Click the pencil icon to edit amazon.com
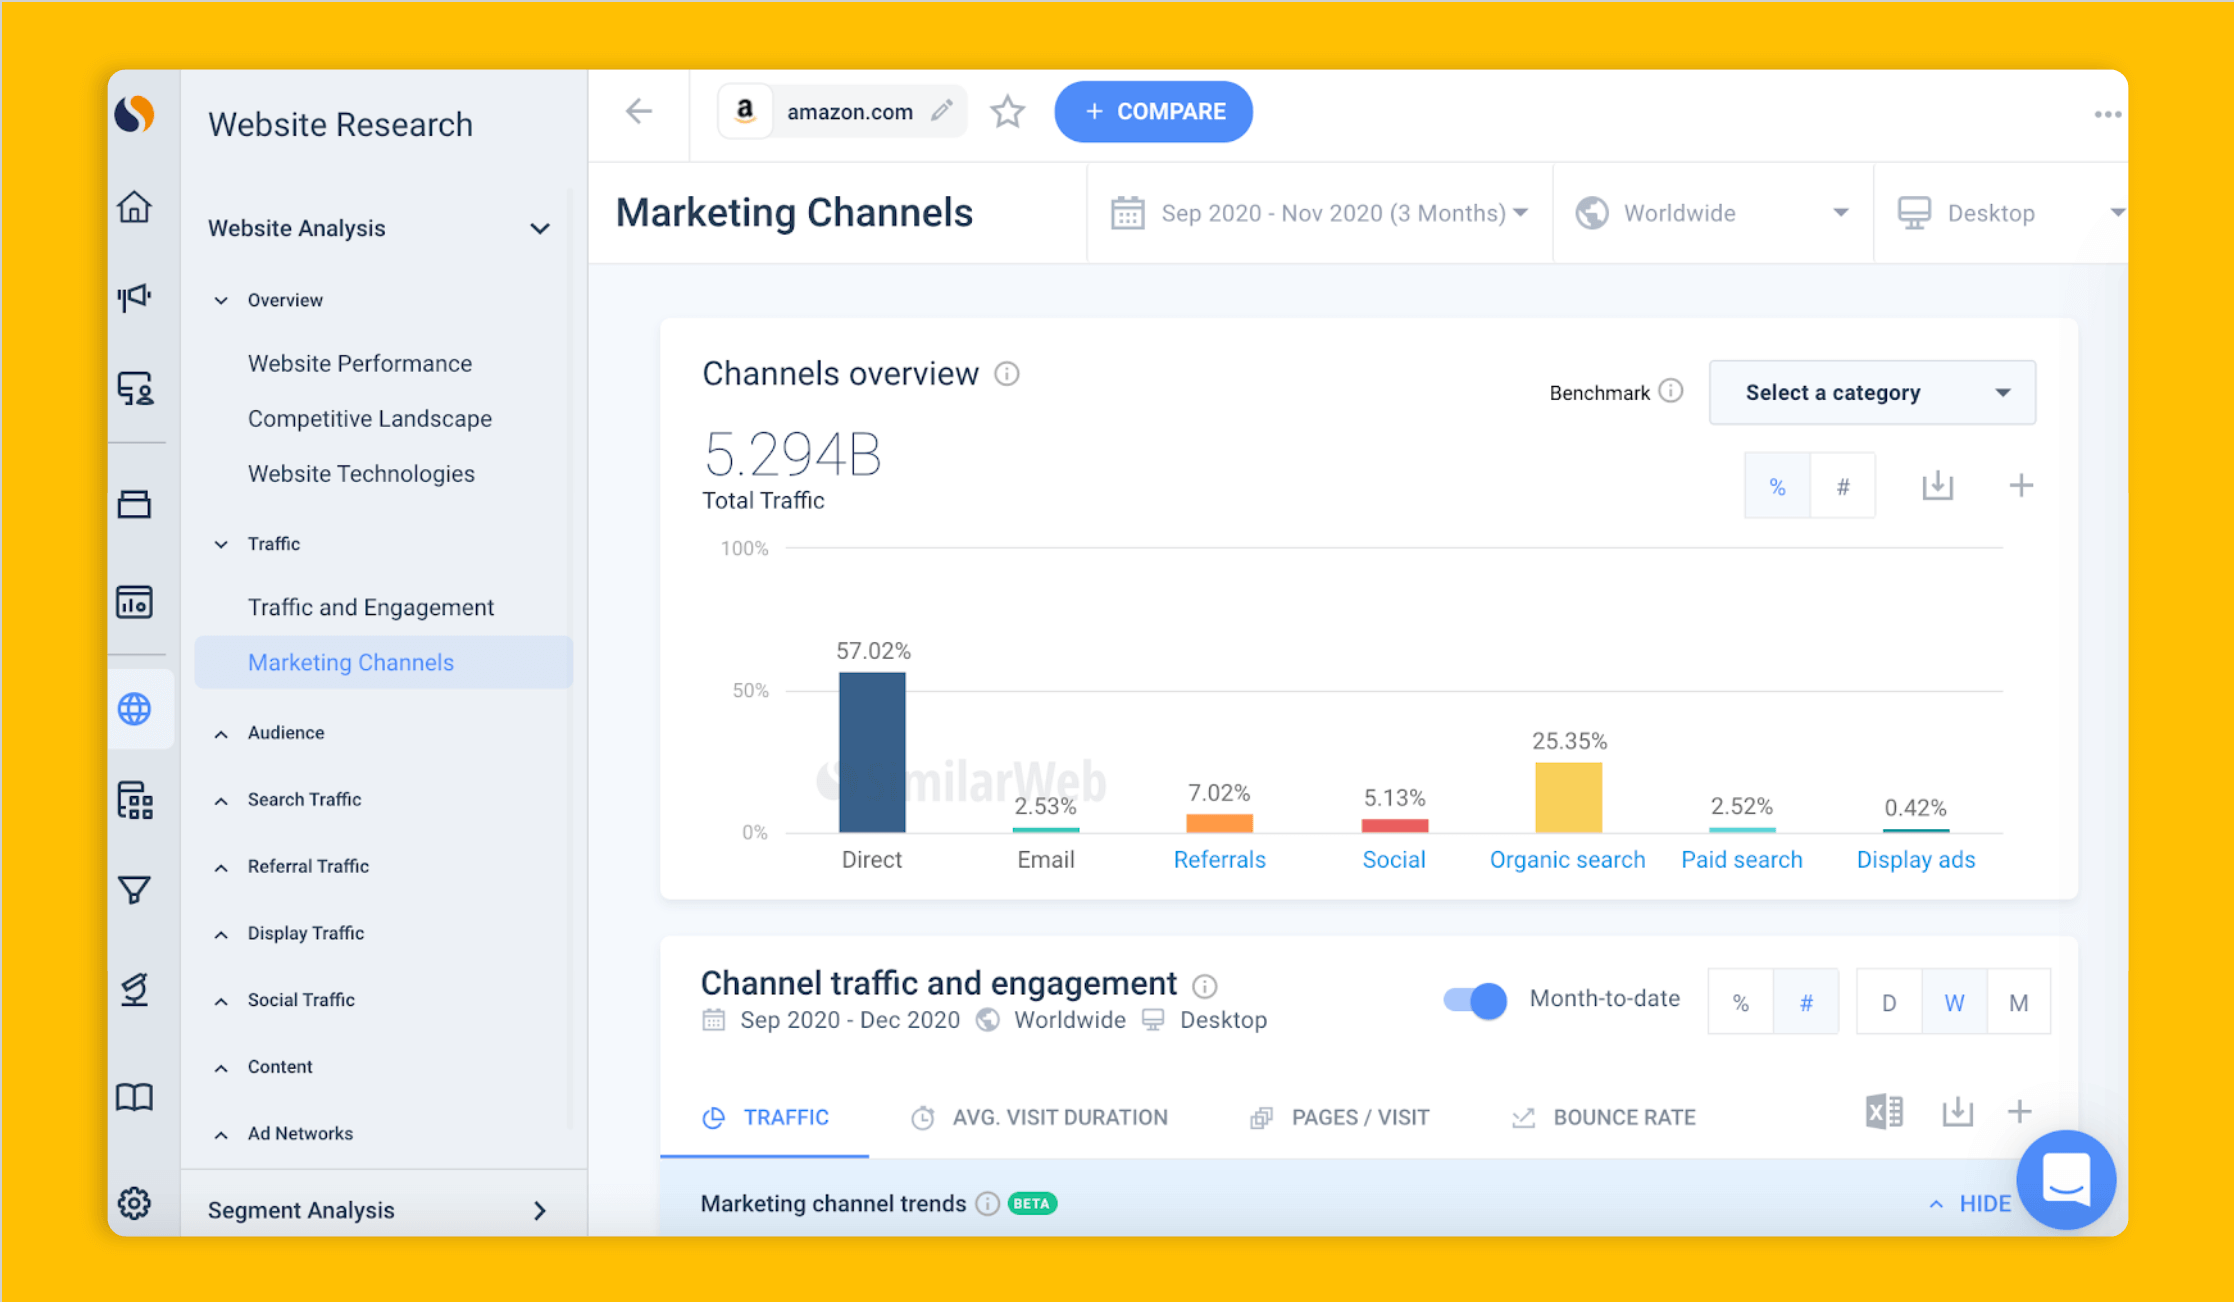 tap(941, 111)
